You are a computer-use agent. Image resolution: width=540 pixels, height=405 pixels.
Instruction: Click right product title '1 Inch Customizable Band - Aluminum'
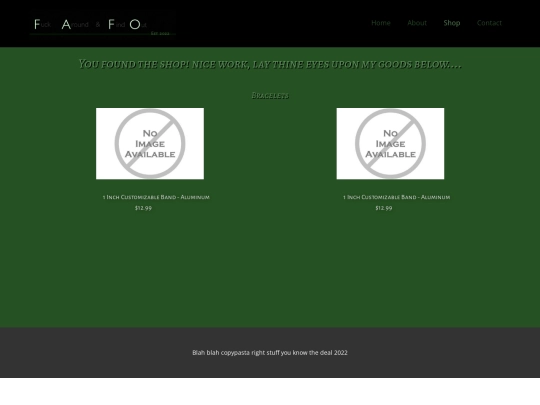pos(396,197)
